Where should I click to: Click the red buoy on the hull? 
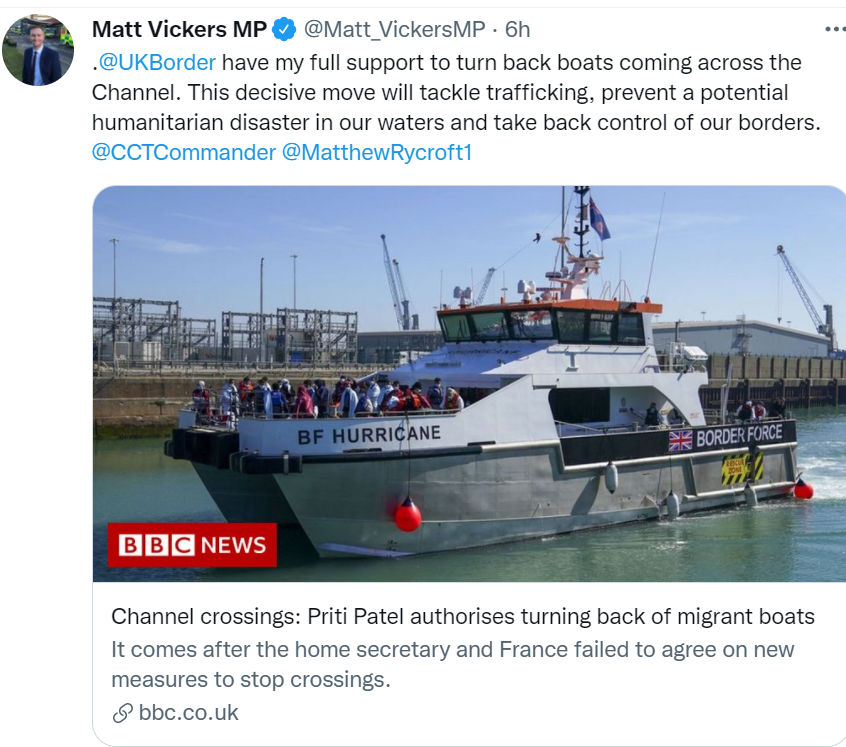[x=408, y=515]
